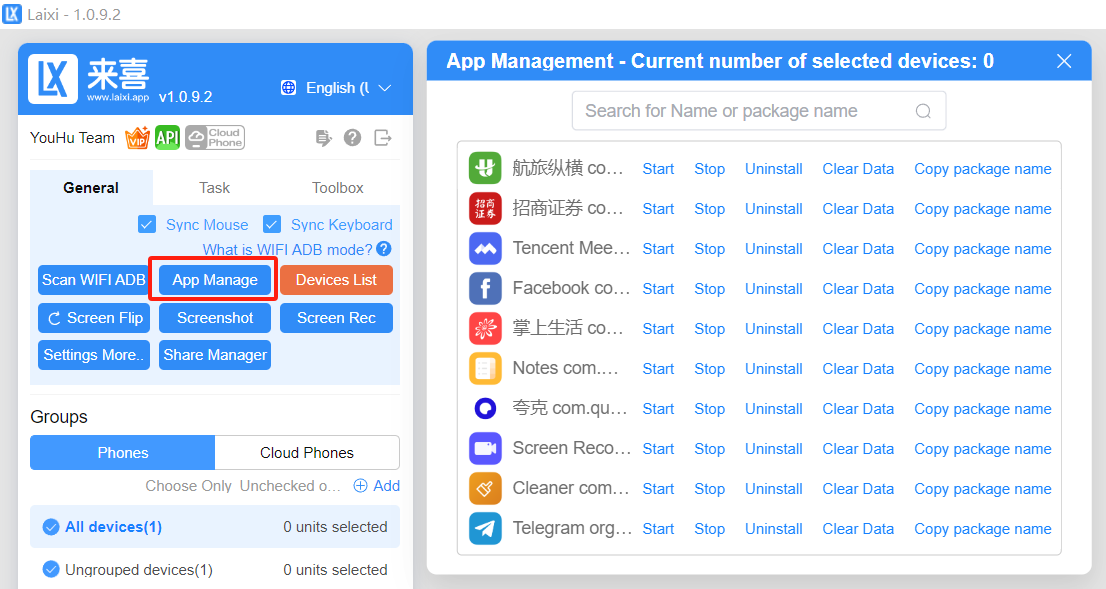Click Uninstall for Screen Recorder
1106x589 pixels.
pos(774,449)
